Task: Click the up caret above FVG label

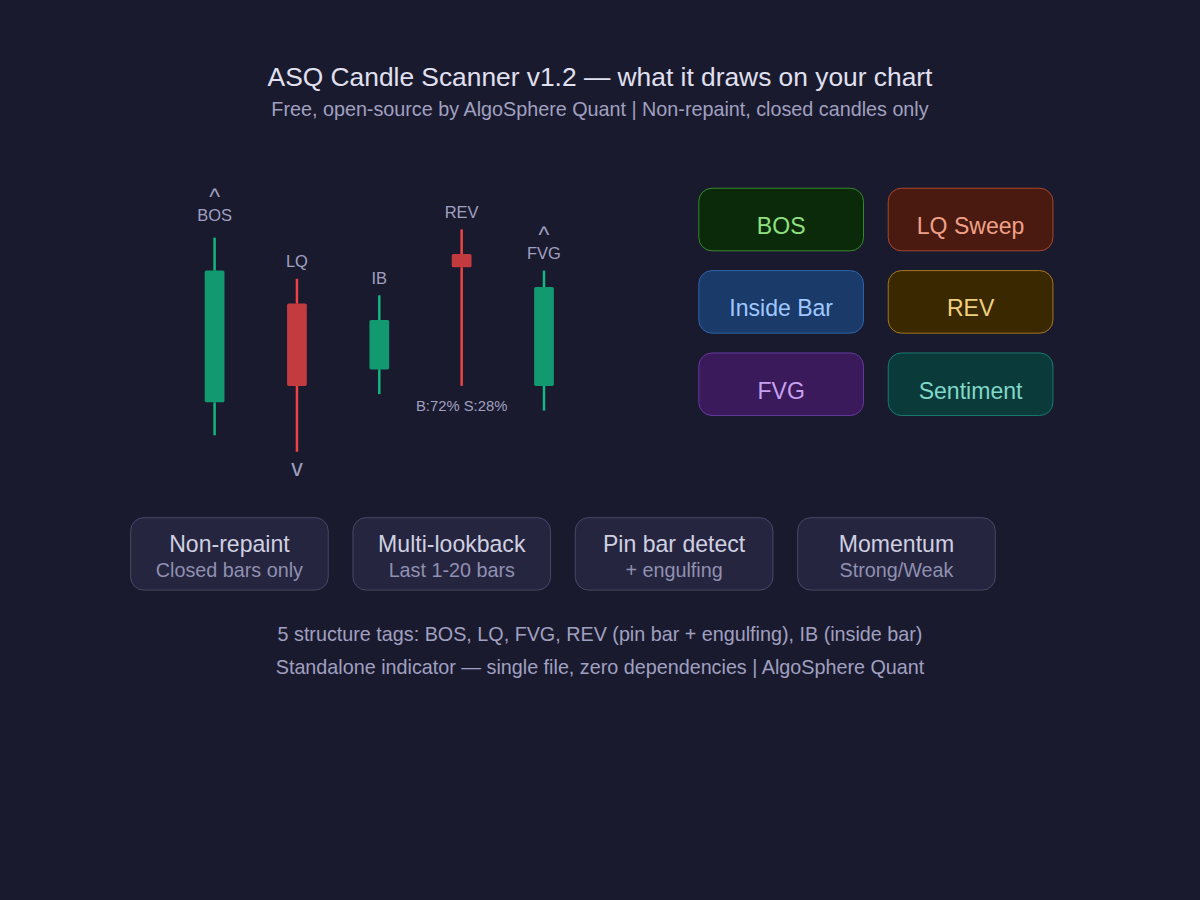Action: (544, 232)
